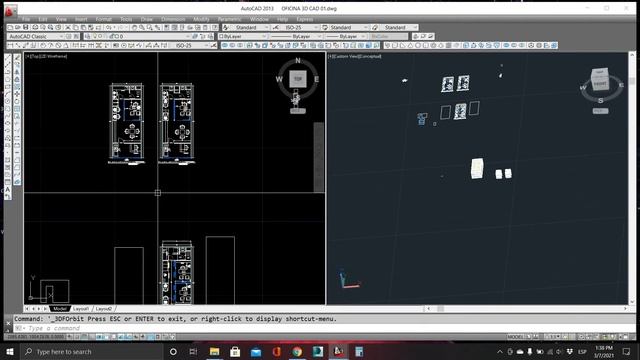This screenshot has height=360, width=640.
Task: Open Windows Start menu
Action: [10, 351]
